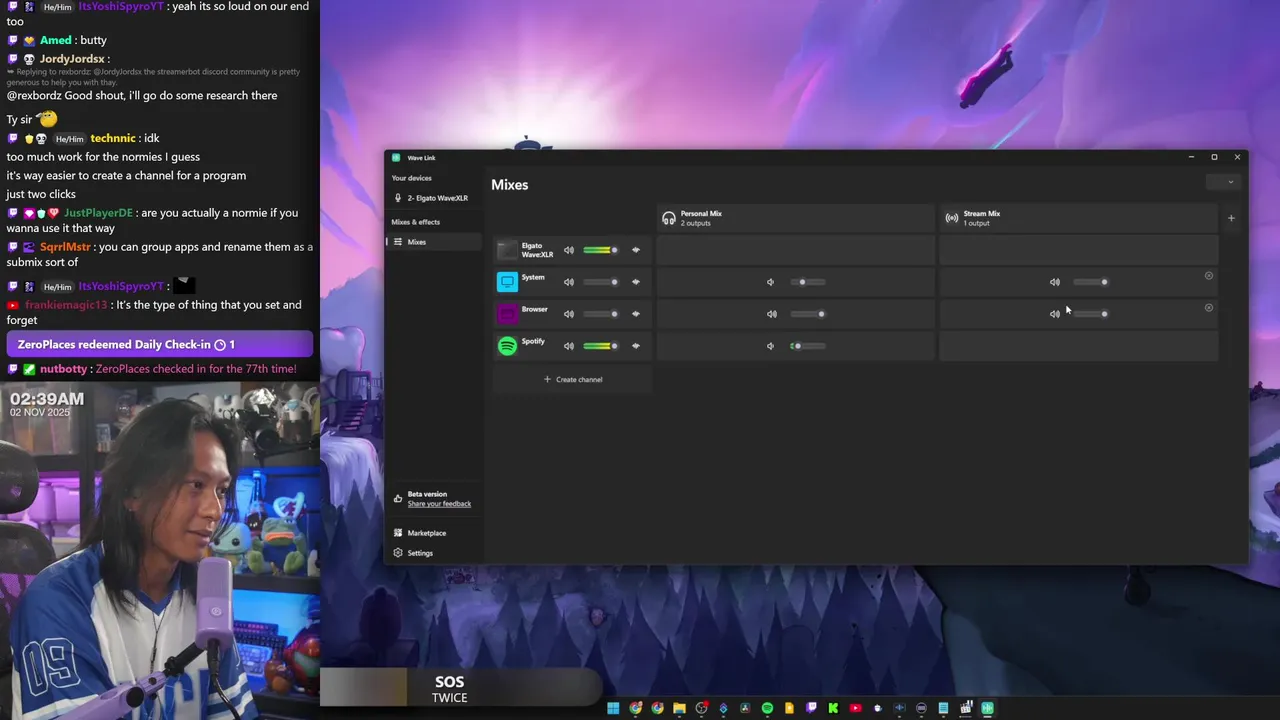
Task: Open effects arrow on Browser channel
Action: (636, 314)
